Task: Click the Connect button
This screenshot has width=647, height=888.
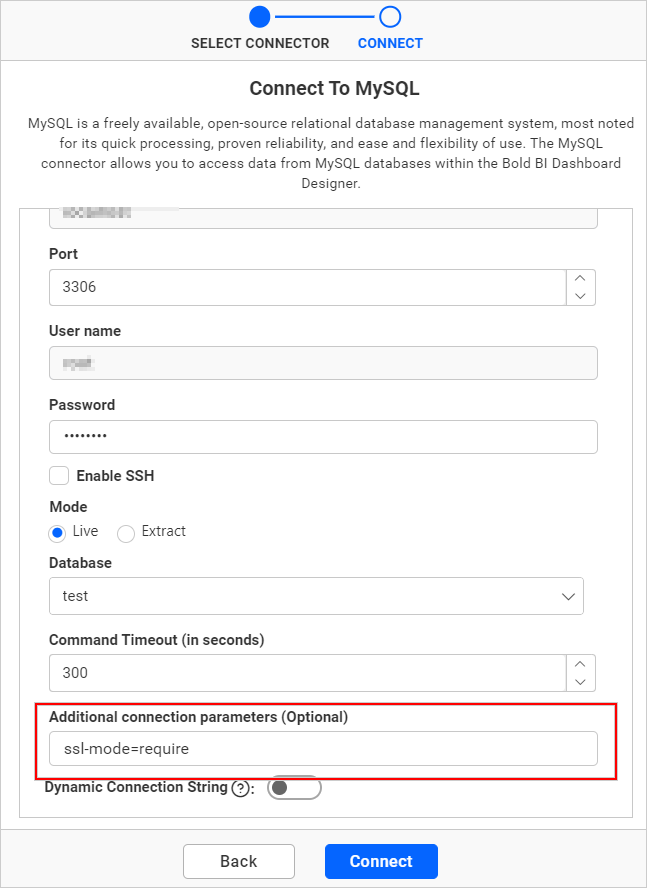Action: coord(381,861)
